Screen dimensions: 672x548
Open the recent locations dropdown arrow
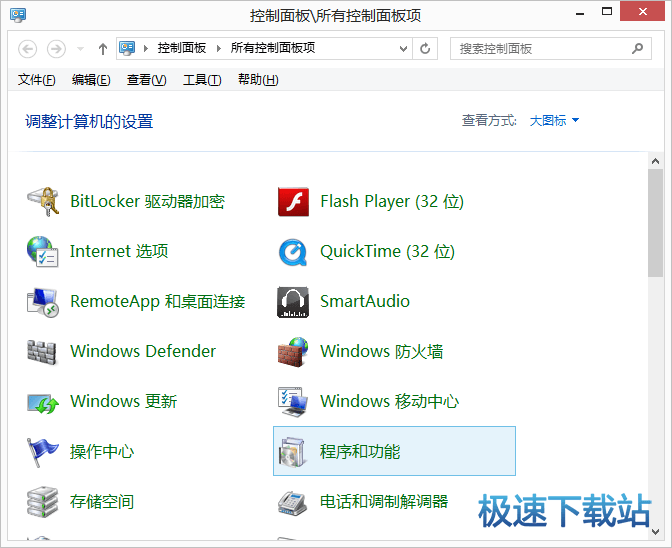(x=80, y=49)
